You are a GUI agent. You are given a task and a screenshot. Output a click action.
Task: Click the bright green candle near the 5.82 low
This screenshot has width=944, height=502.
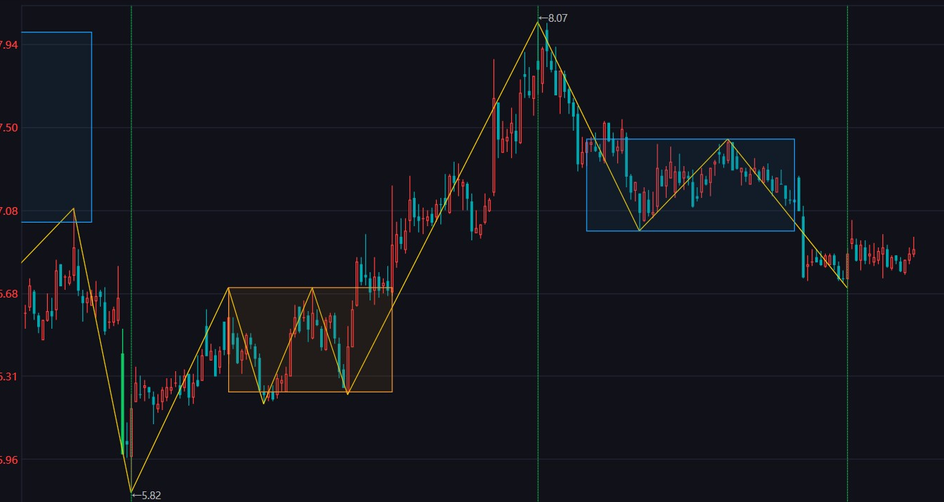123,391
